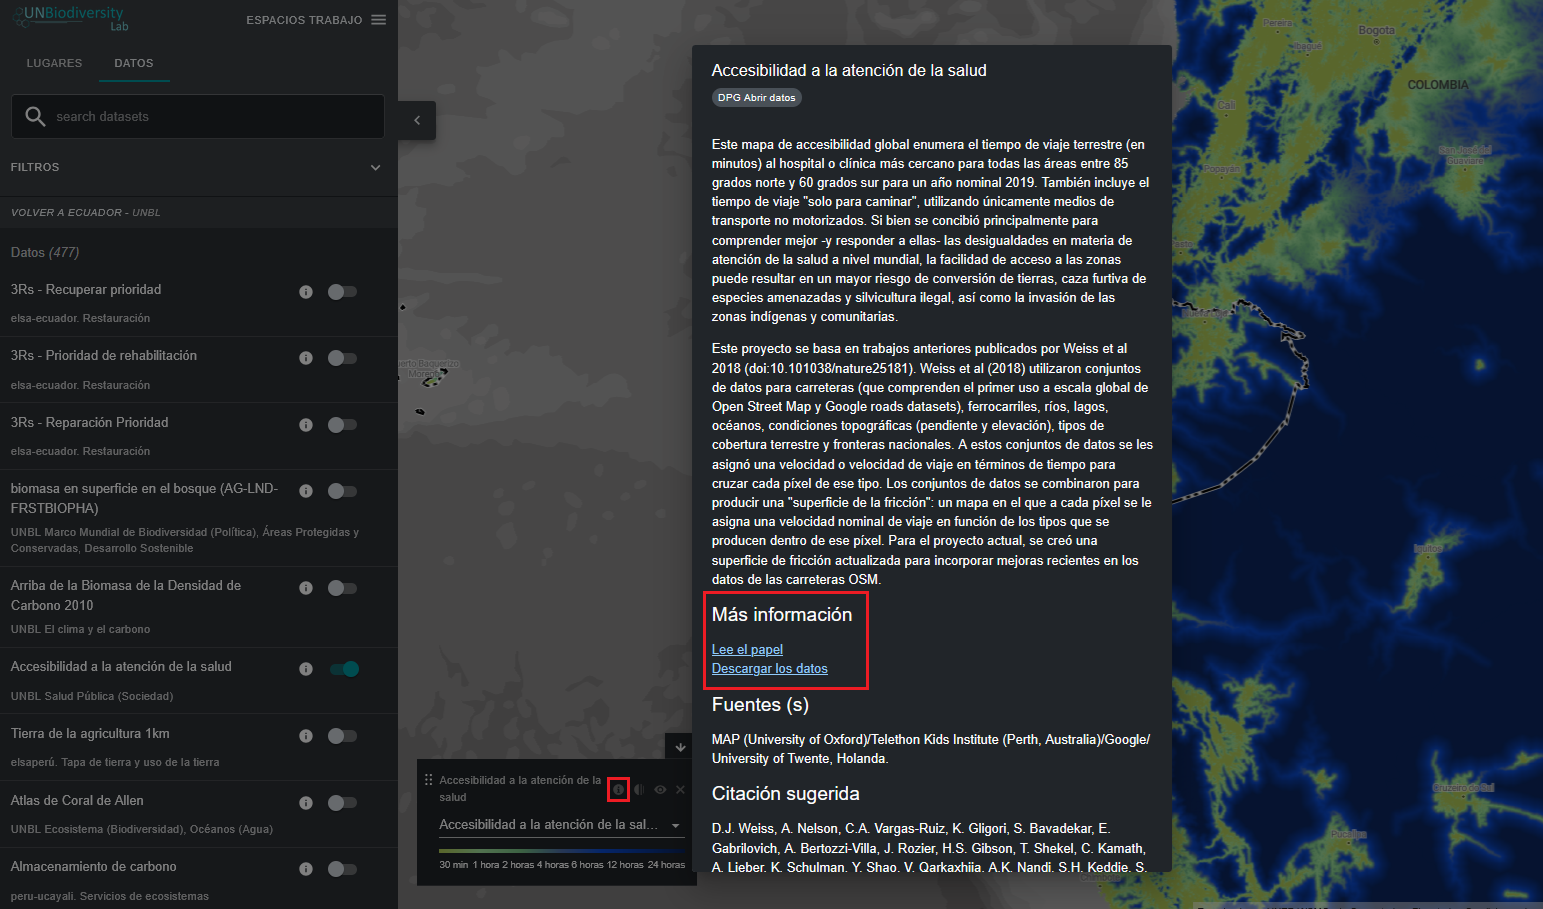
Task: Click the opacity icon in the legend
Action: click(639, 789)
